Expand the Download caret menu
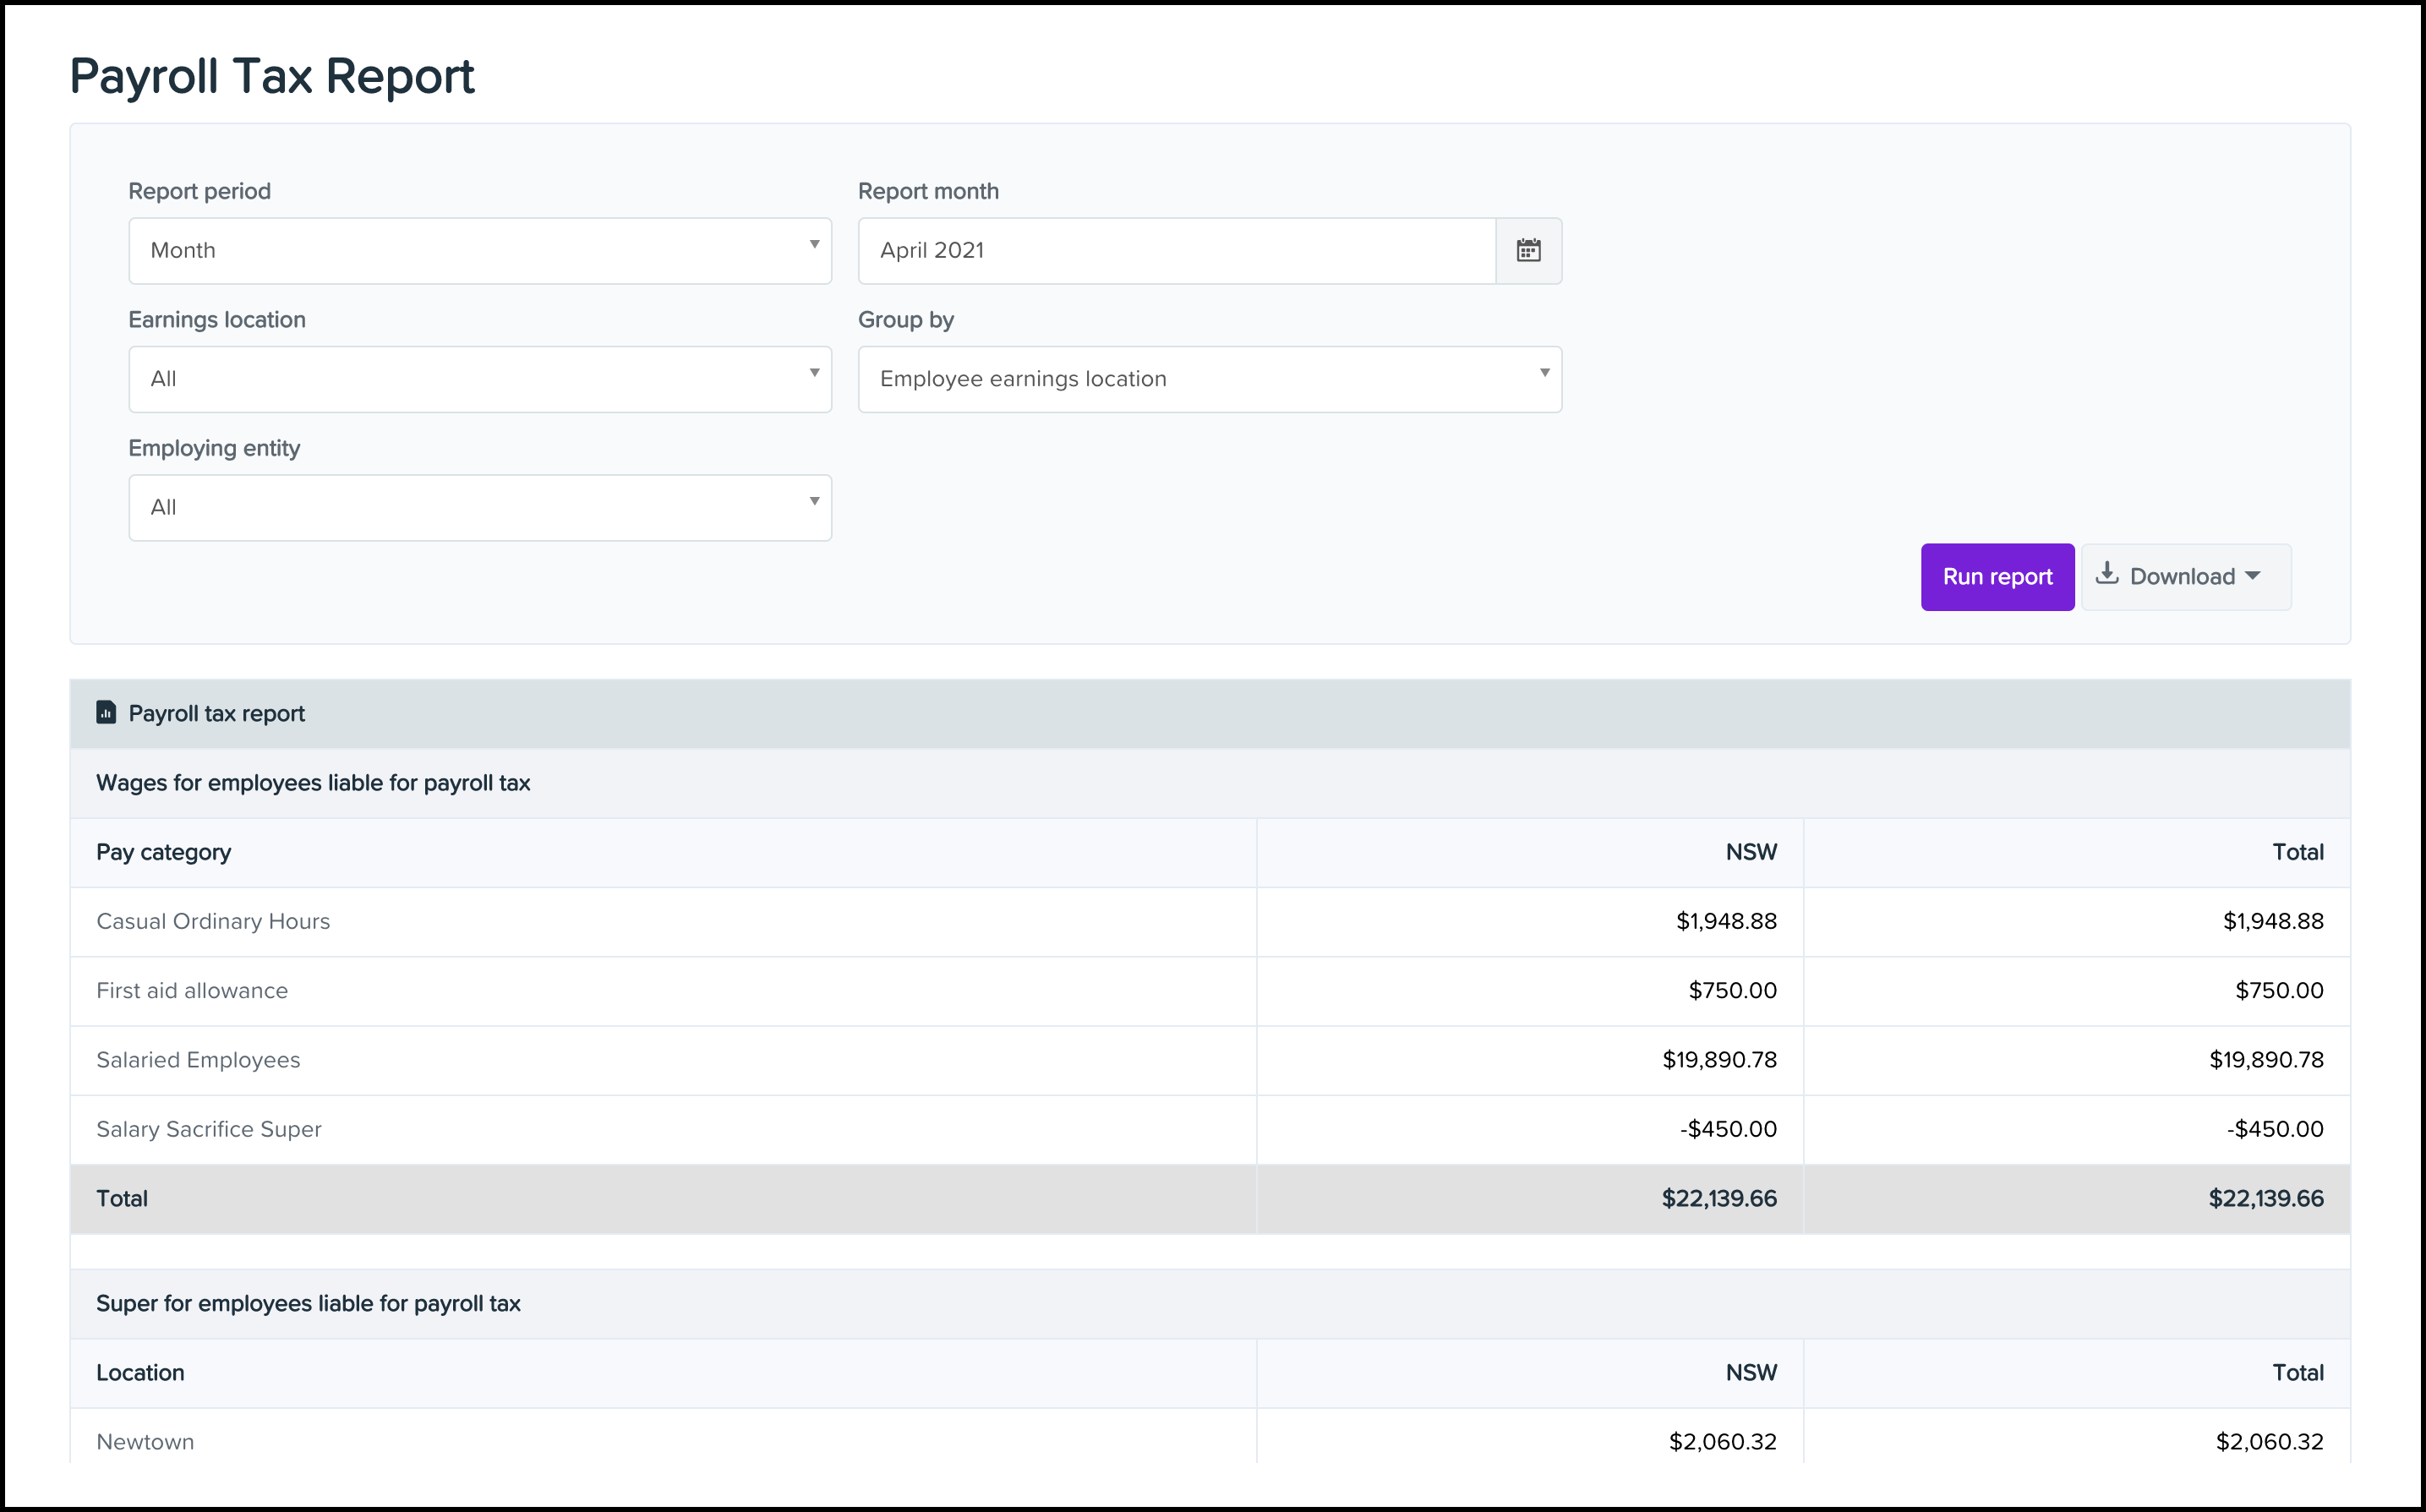The image size is (2426, 1512). pyautogui.click(x=2252, y=576)
